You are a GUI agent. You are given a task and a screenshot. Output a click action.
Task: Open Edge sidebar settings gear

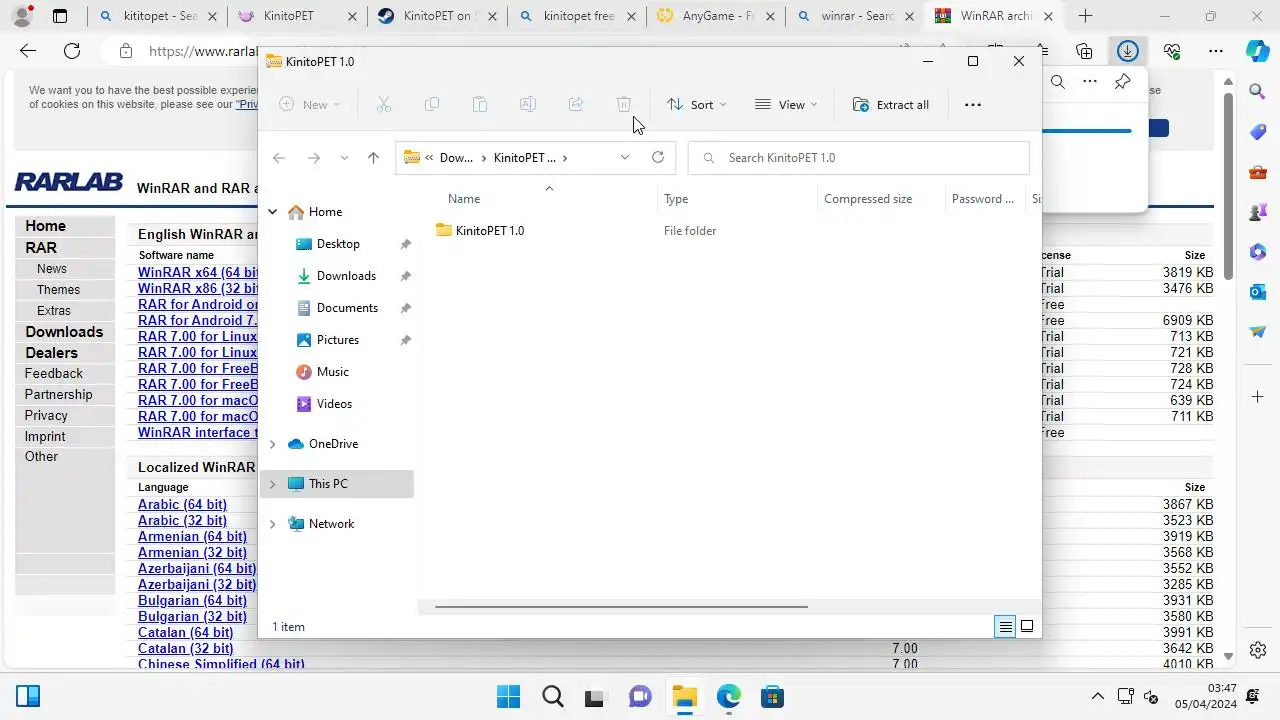tap(1258, 649)
